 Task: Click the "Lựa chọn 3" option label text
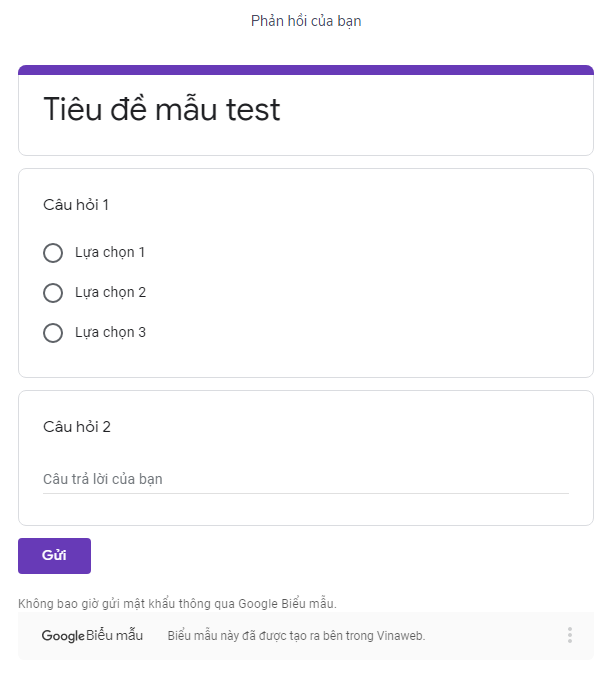[110, 333]
